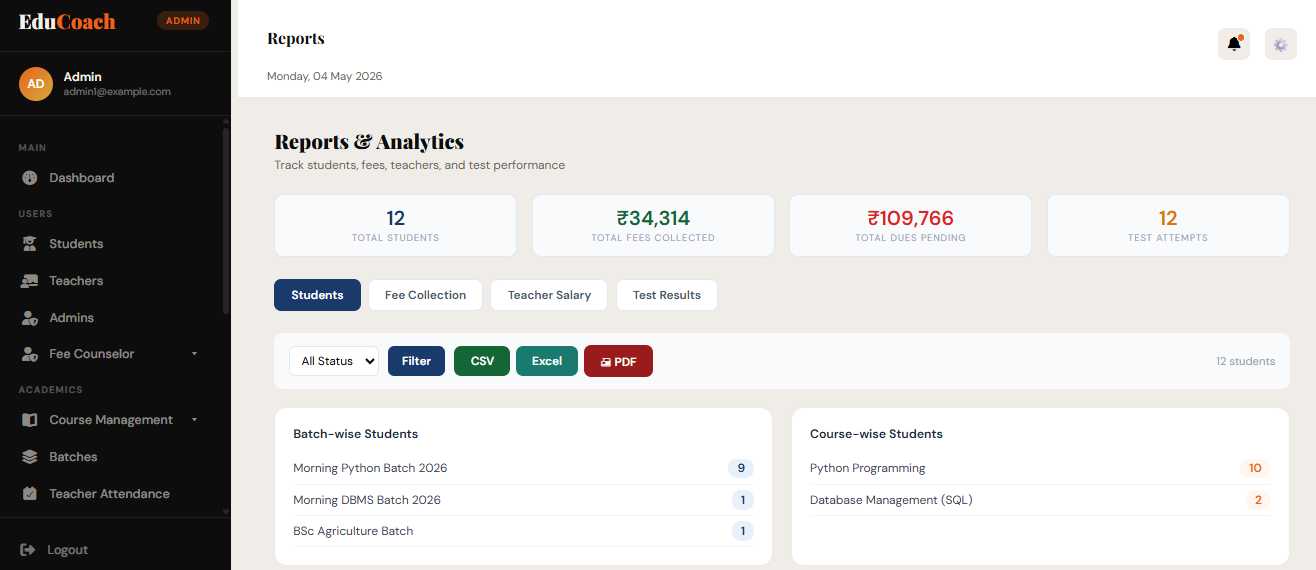Click the BSc Agriculture Batch row

click(x=523, y=531)
